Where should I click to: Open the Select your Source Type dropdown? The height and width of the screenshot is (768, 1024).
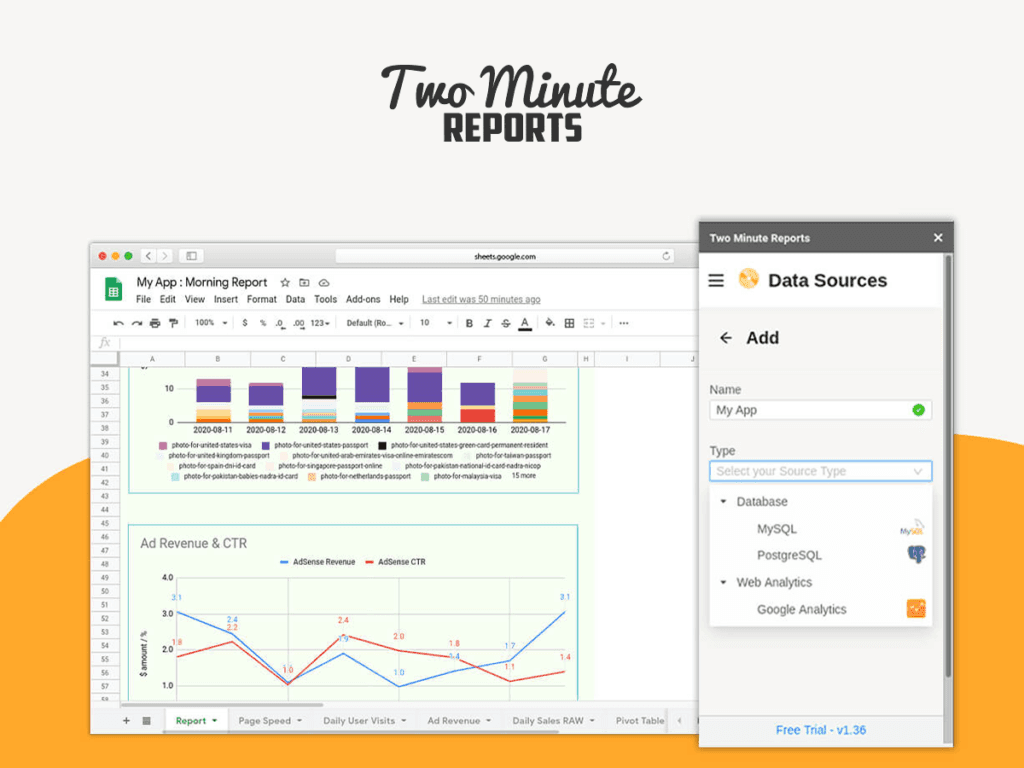pyautogui.click(x=820, y=472)
